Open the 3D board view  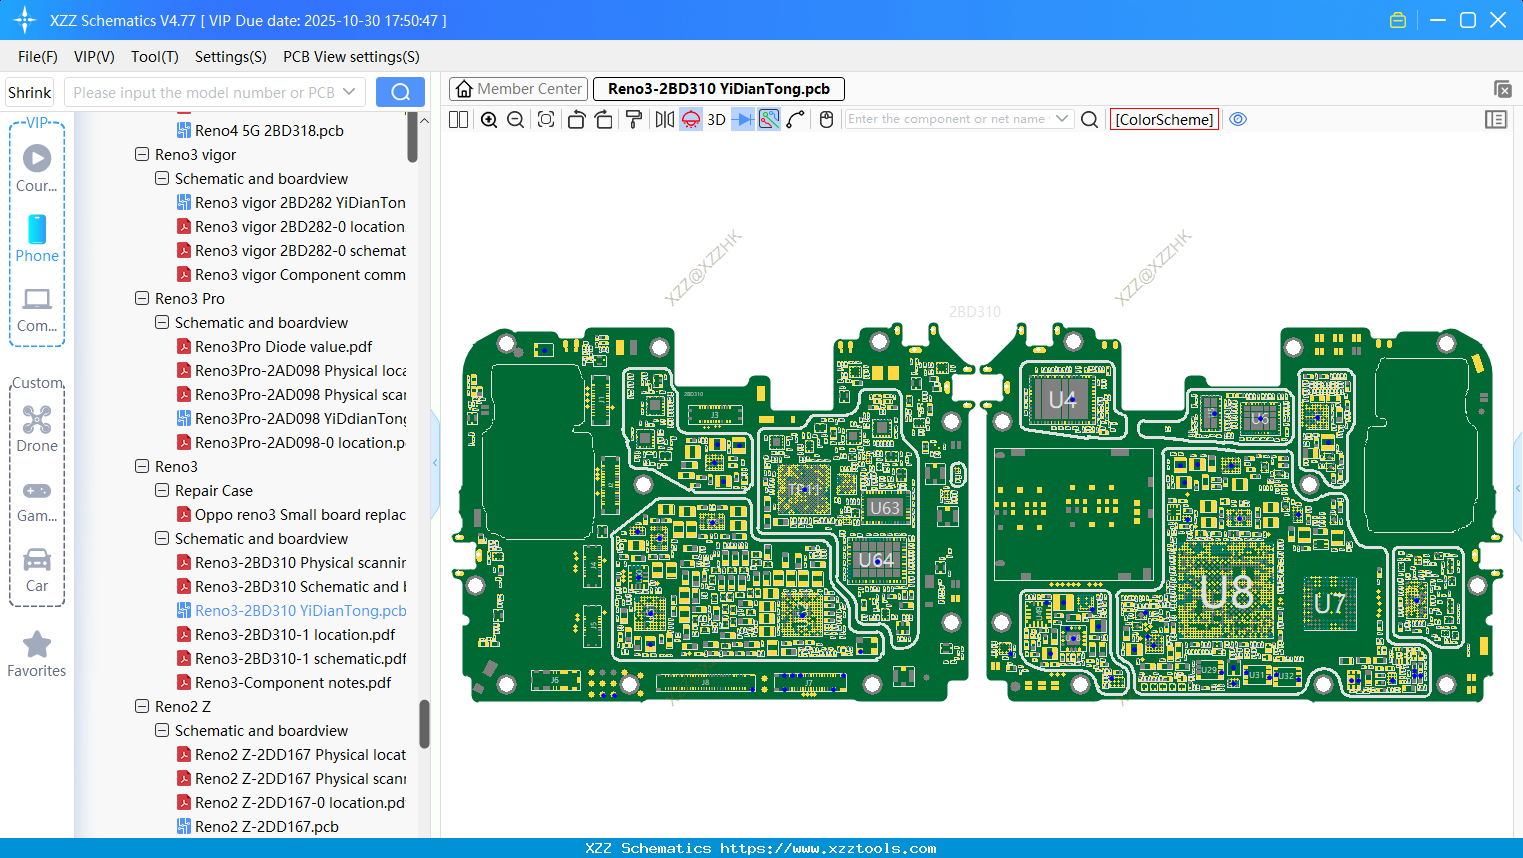click(x=716, y=120)
